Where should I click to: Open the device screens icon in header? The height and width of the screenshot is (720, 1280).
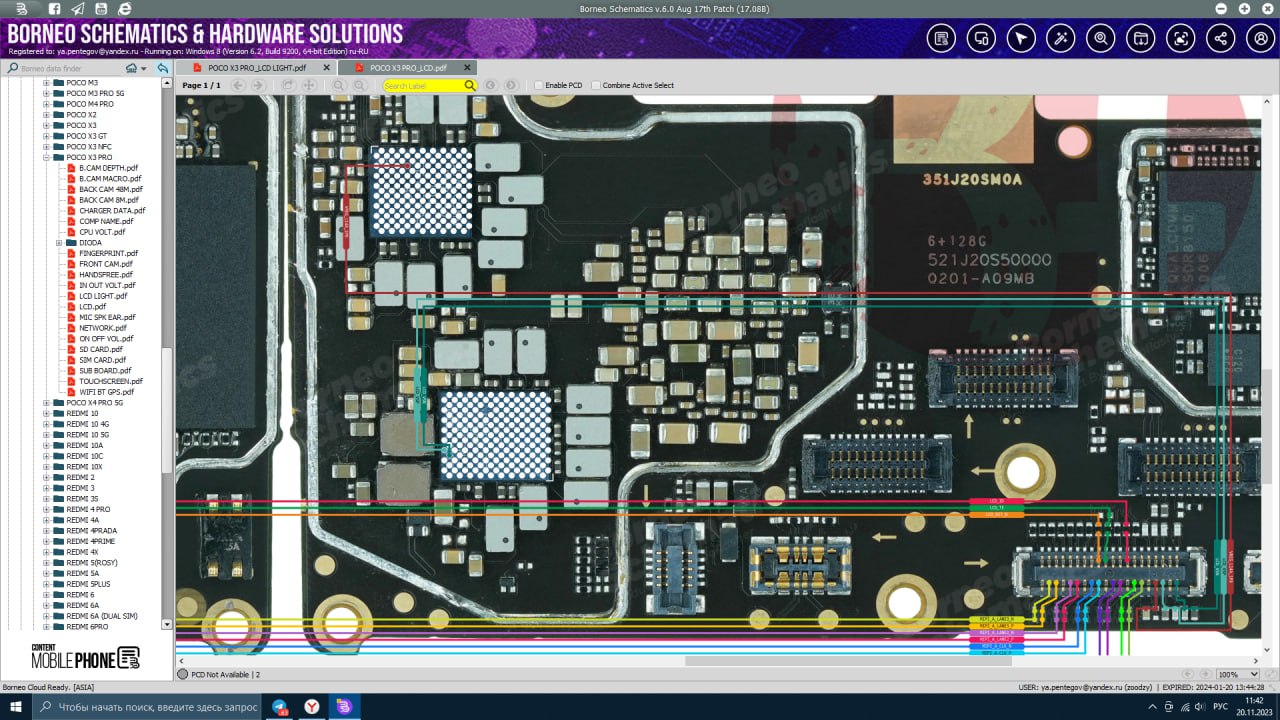tap(980, 38)
